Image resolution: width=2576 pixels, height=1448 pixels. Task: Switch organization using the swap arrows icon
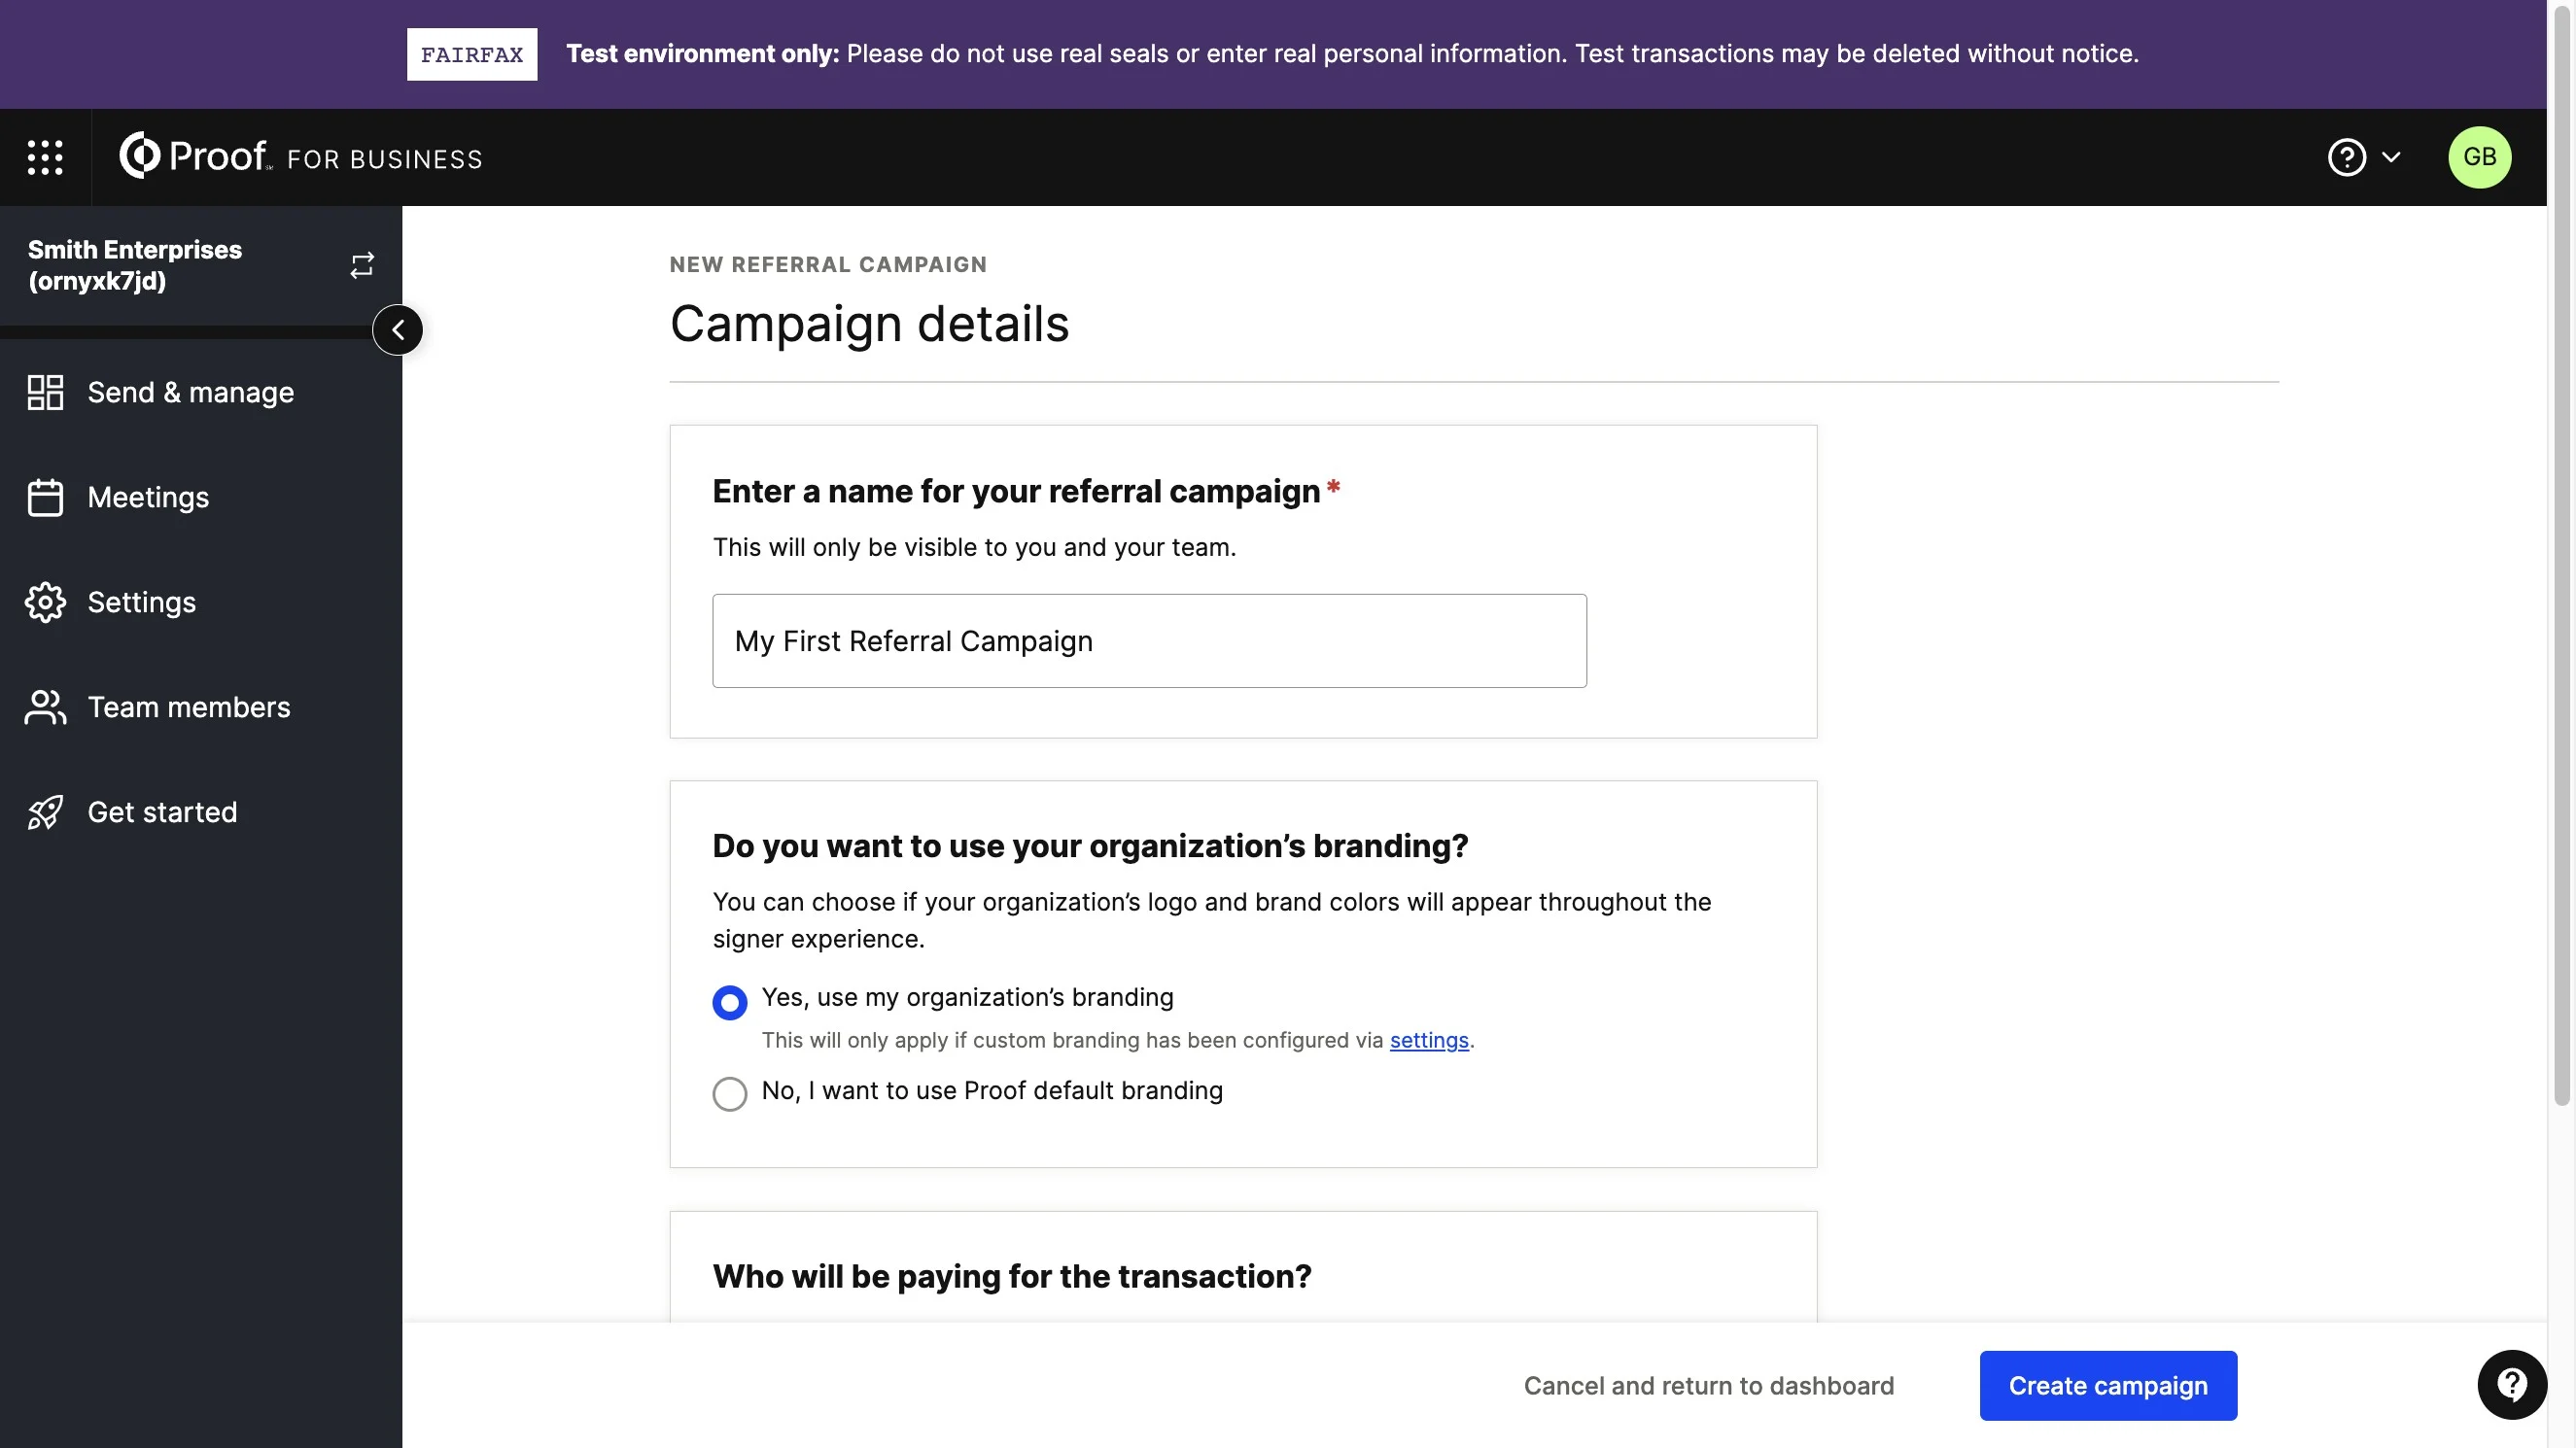[x=362, y=265]
